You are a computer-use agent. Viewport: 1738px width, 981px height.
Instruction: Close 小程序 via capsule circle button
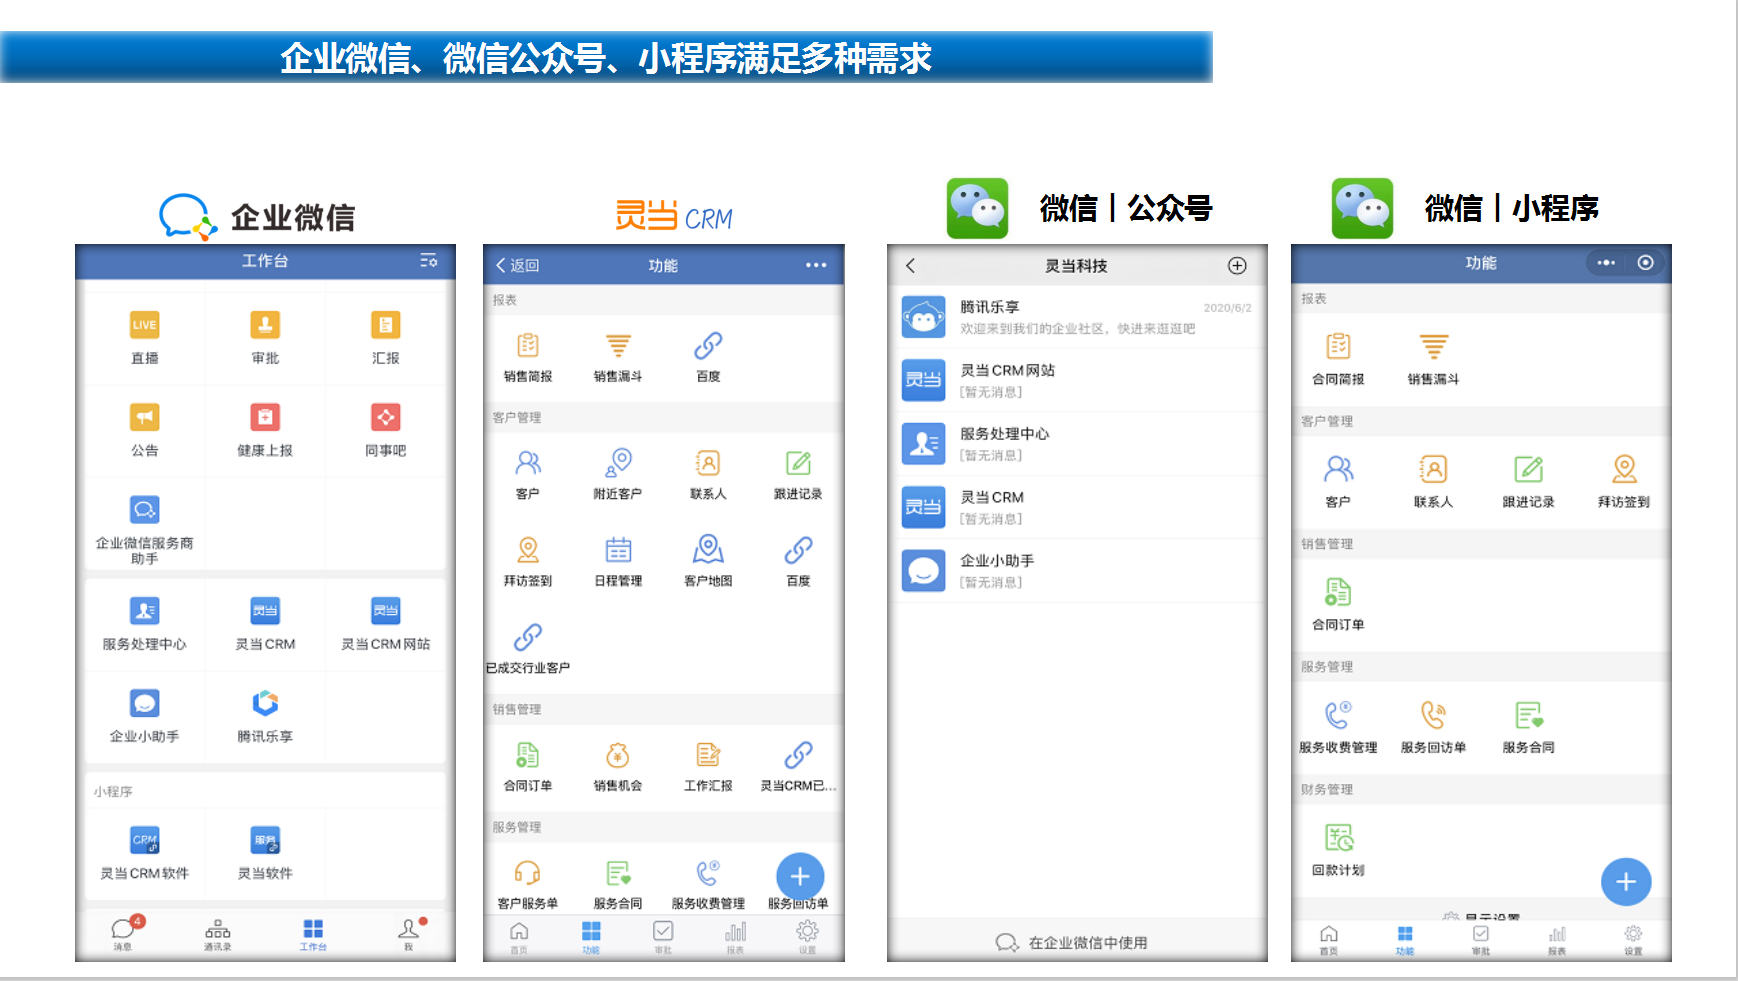coord(1645,262)
